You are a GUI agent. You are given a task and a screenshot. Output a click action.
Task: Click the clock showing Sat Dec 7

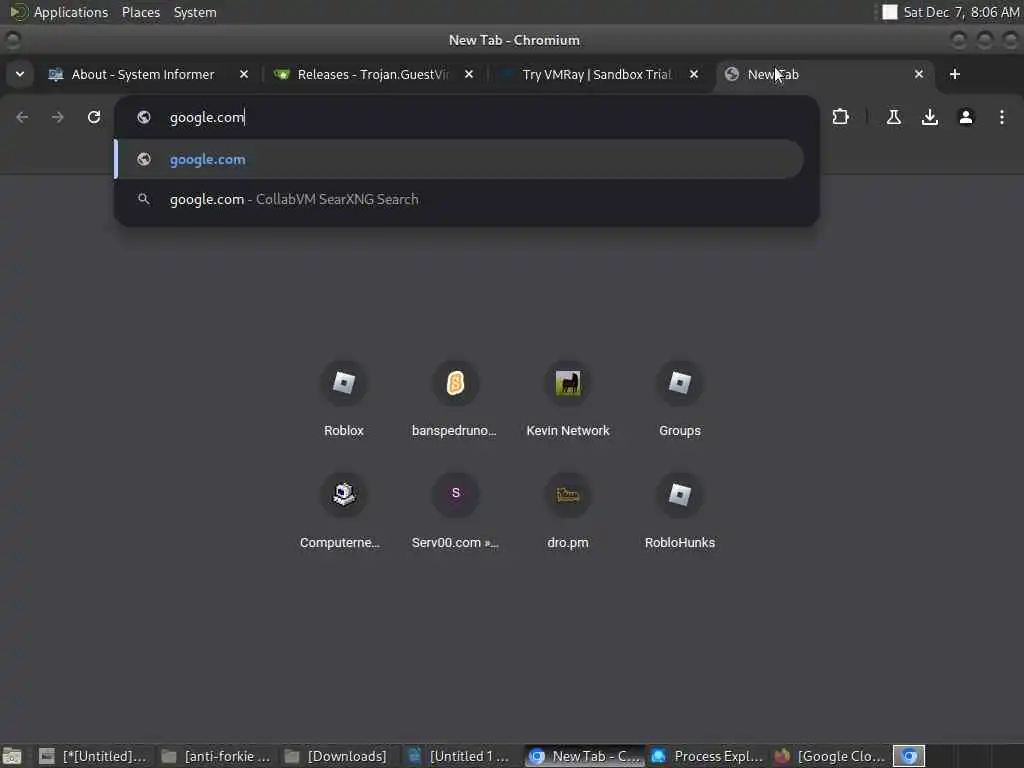(961, 12)
